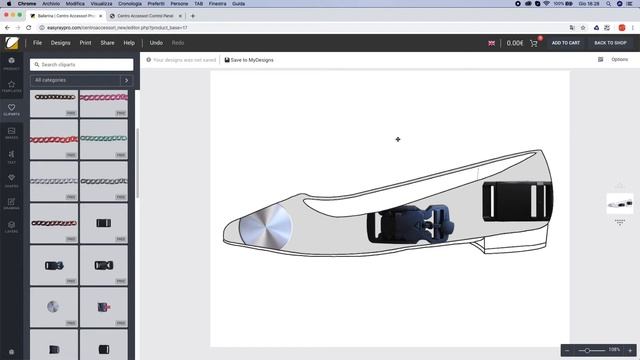Click the Undo button
This screenshot has height=360, width=640.
[x=156, y=43]
